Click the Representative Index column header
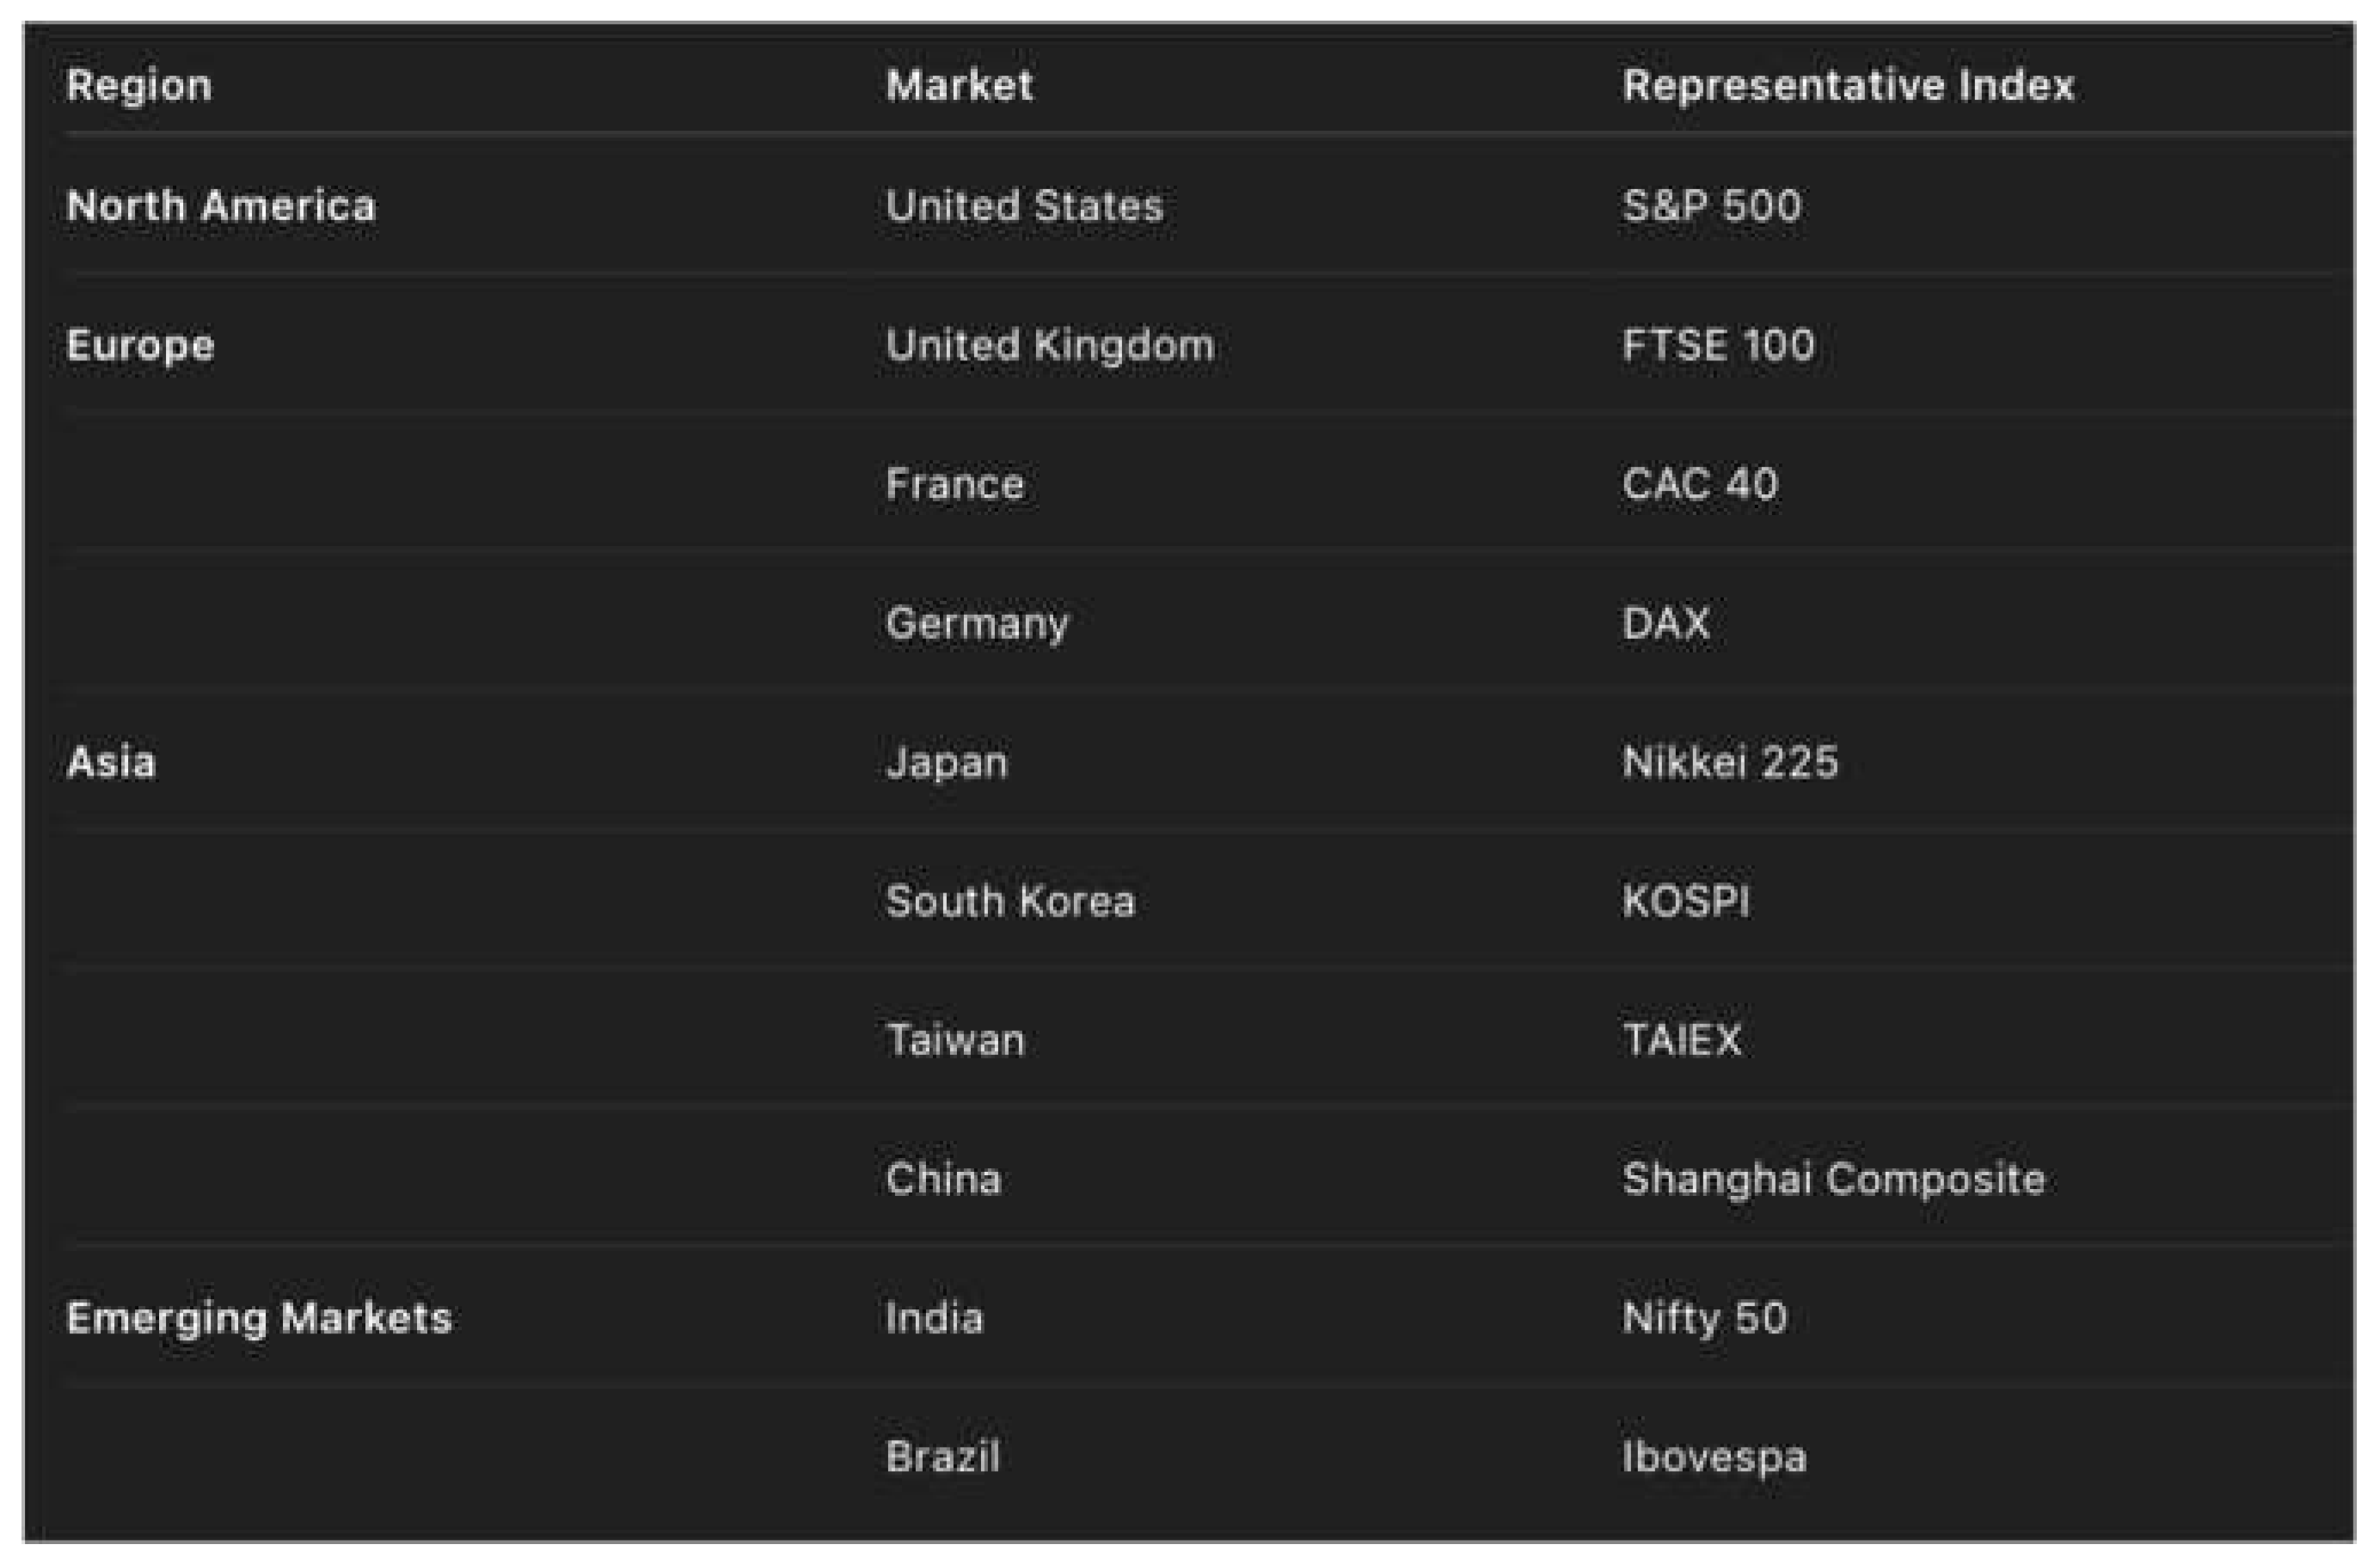 click(1848, 86)
